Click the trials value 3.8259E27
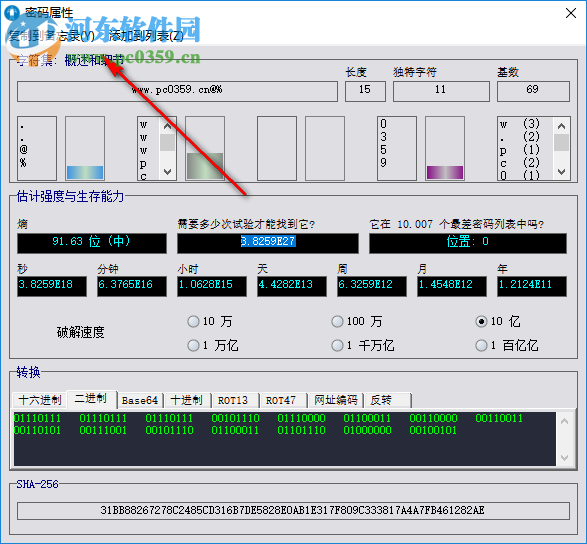Screen dimensions: 587x544 (x=268, y=243)
